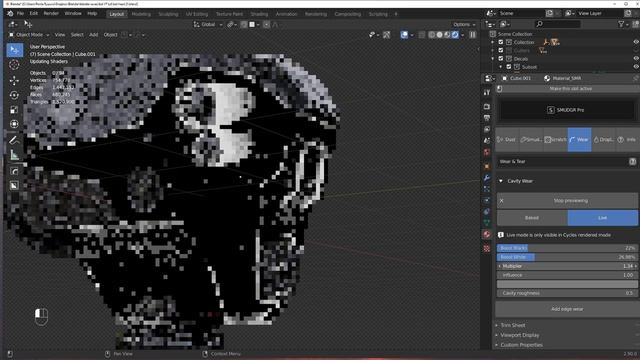Open the Render properties tab

pos(487,107)
